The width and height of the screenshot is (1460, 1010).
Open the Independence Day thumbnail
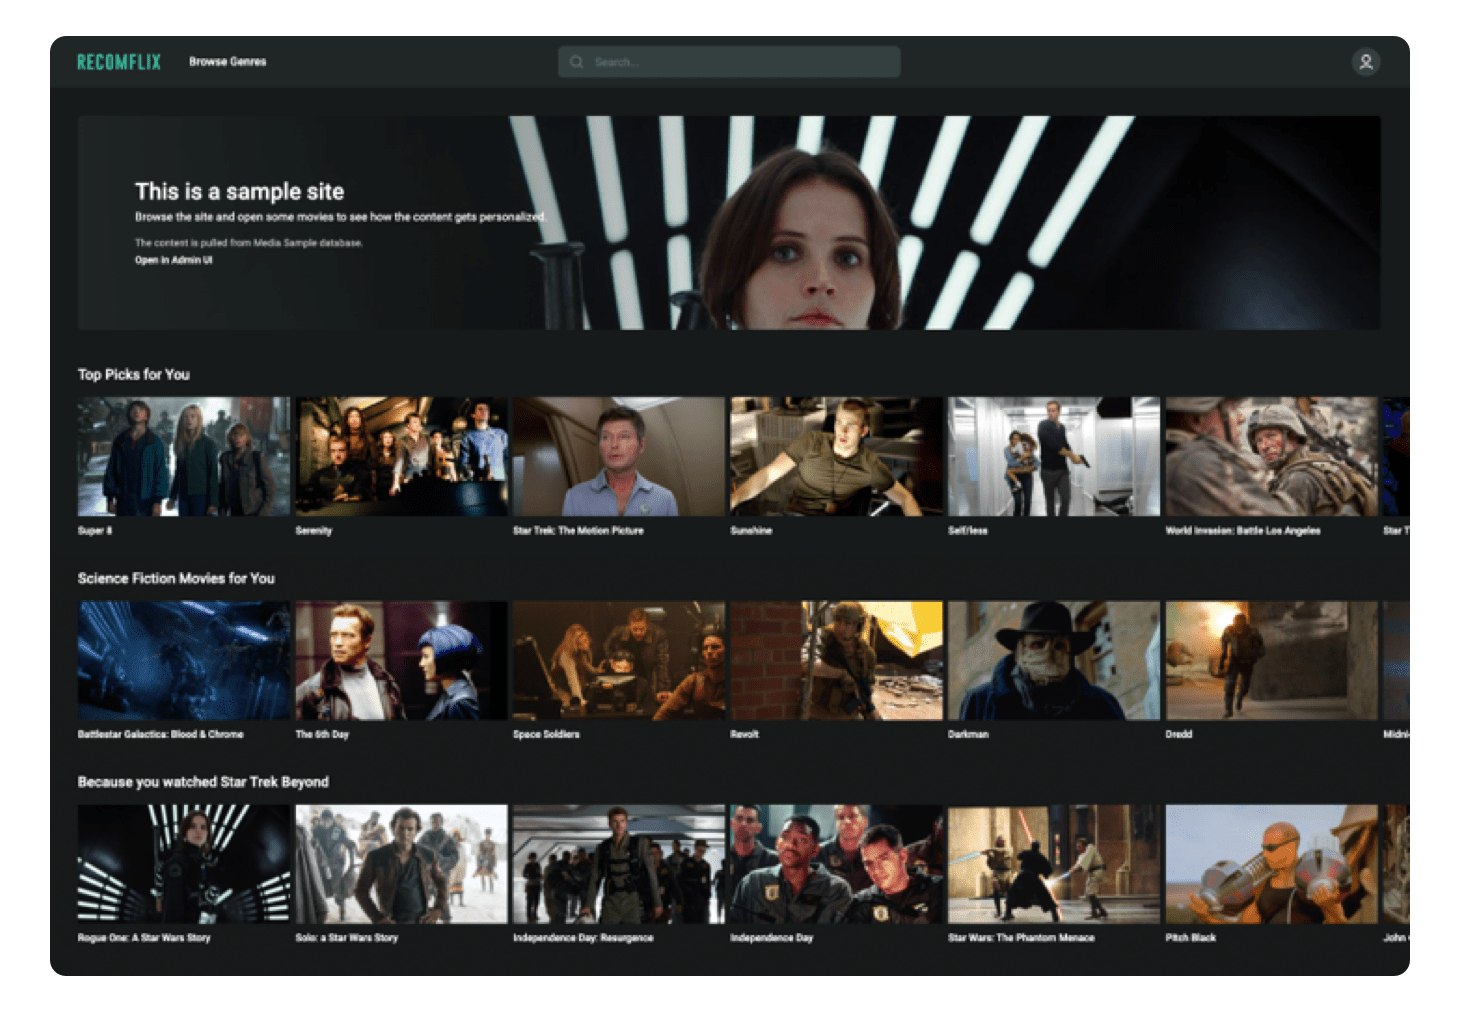pyautogui.click(x=836, y=864)
